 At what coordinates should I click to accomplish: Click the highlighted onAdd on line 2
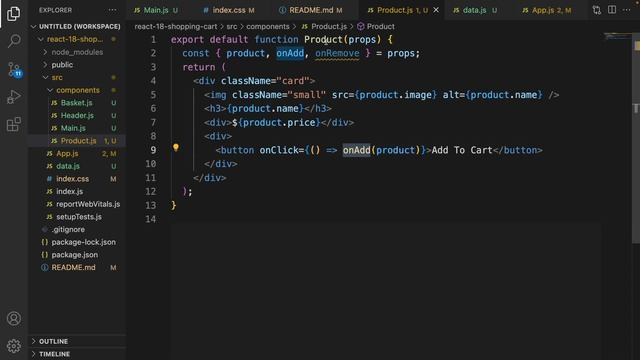click(290, 53)
